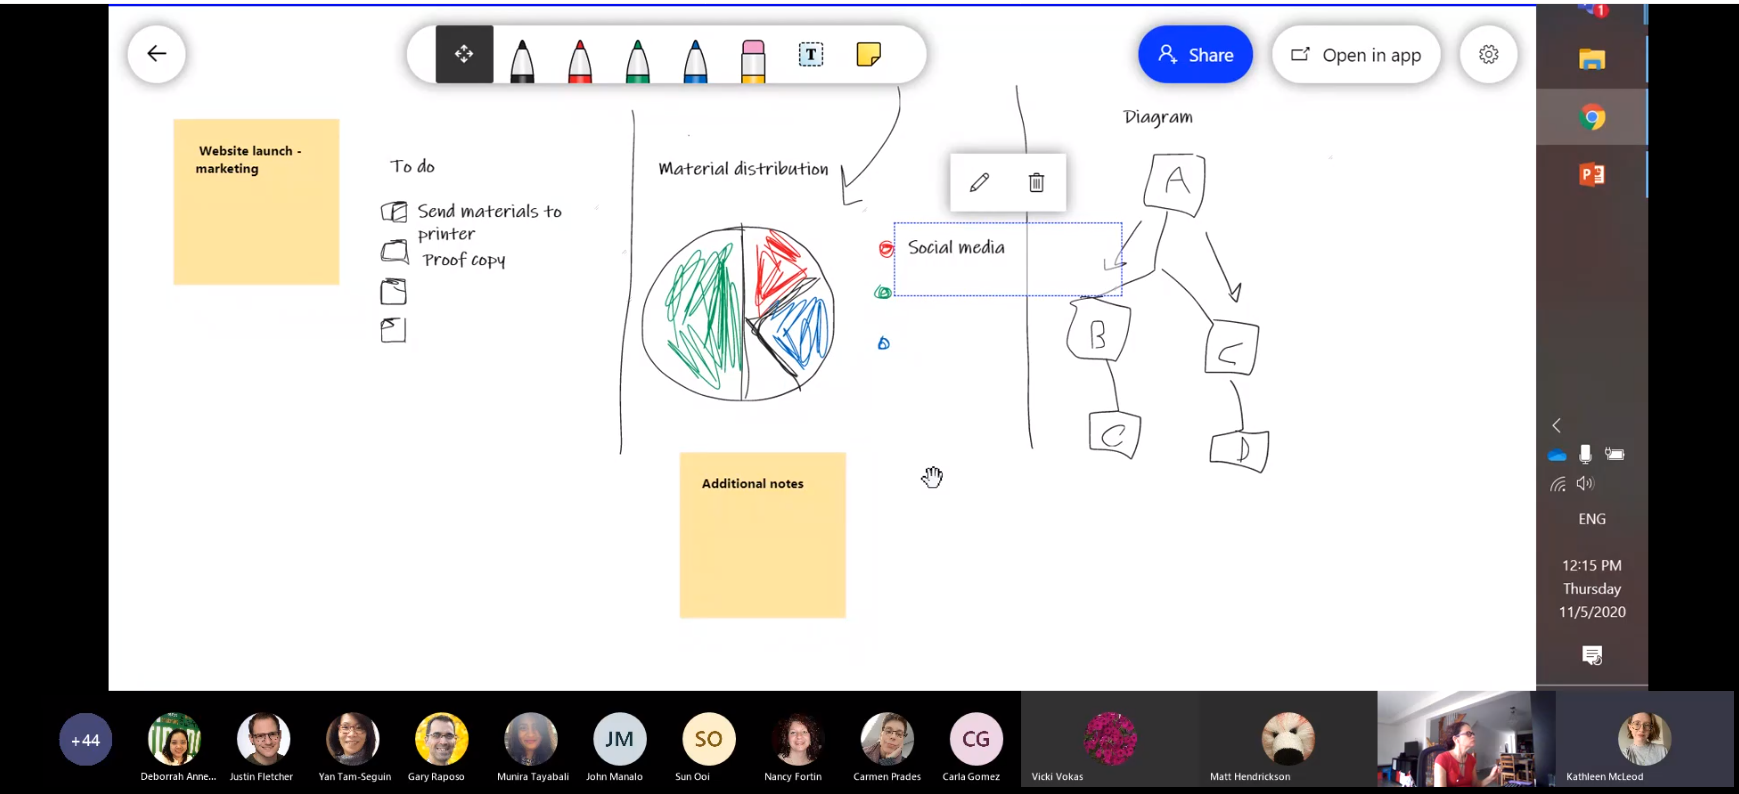Image resolution: width=1739 pixels, height=794 pixels.
Task: Select Justin Fletcher participant
Action: coord(262,748)
